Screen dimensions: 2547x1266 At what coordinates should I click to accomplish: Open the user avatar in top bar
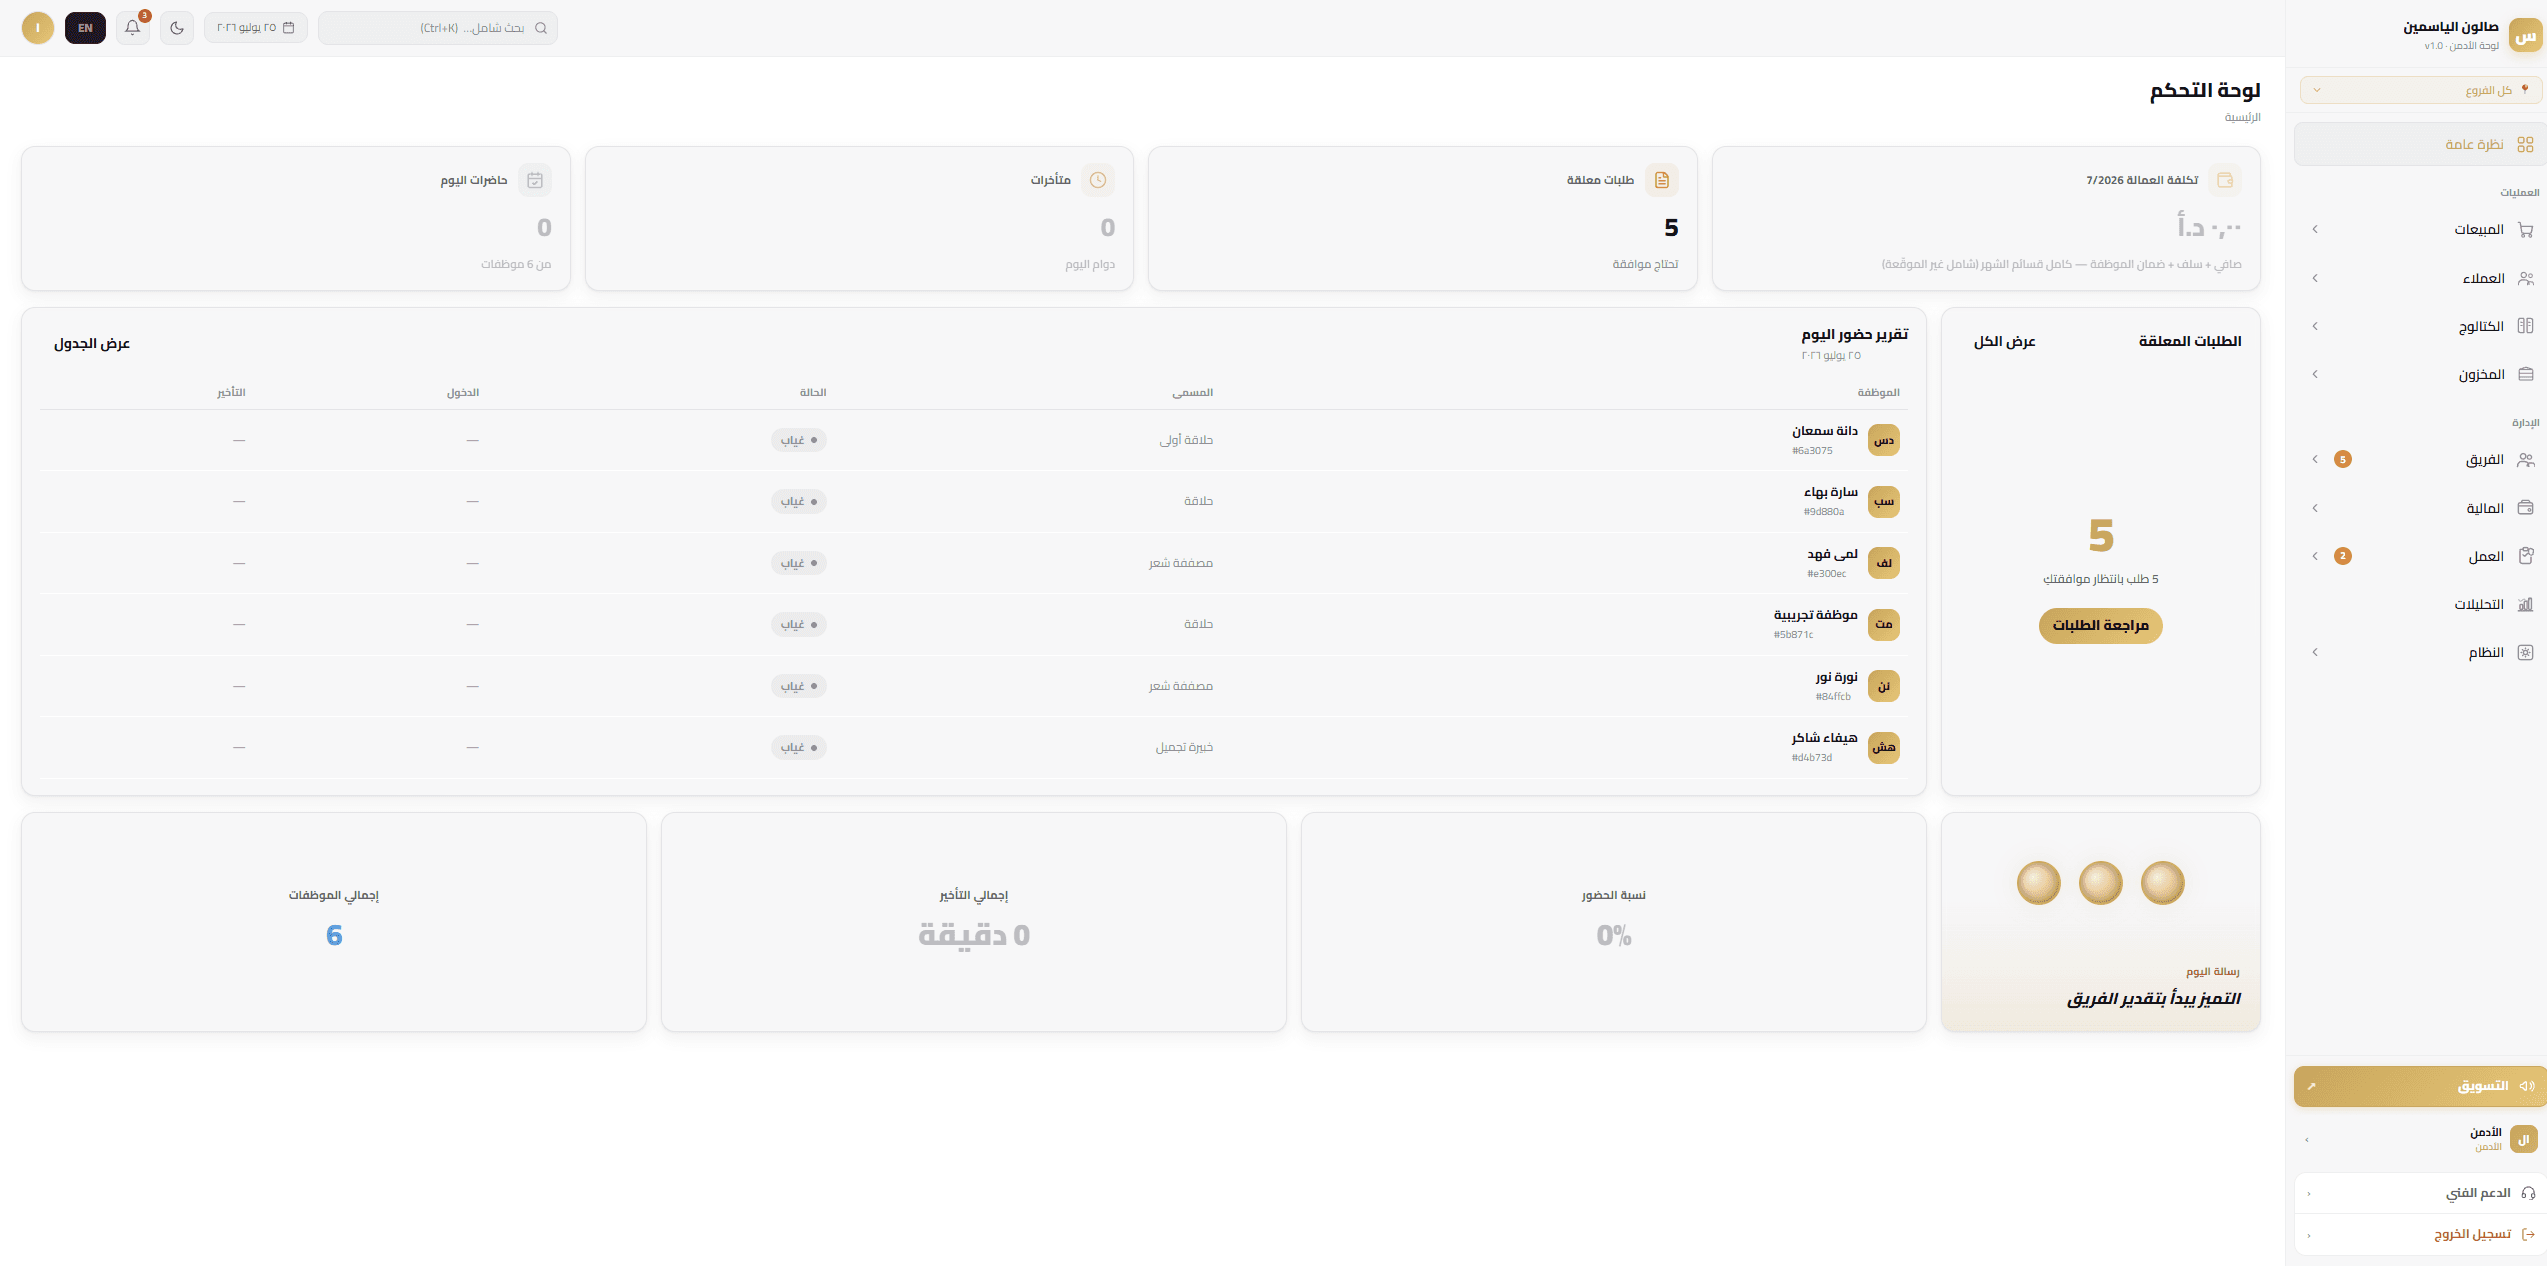[38, 28]
